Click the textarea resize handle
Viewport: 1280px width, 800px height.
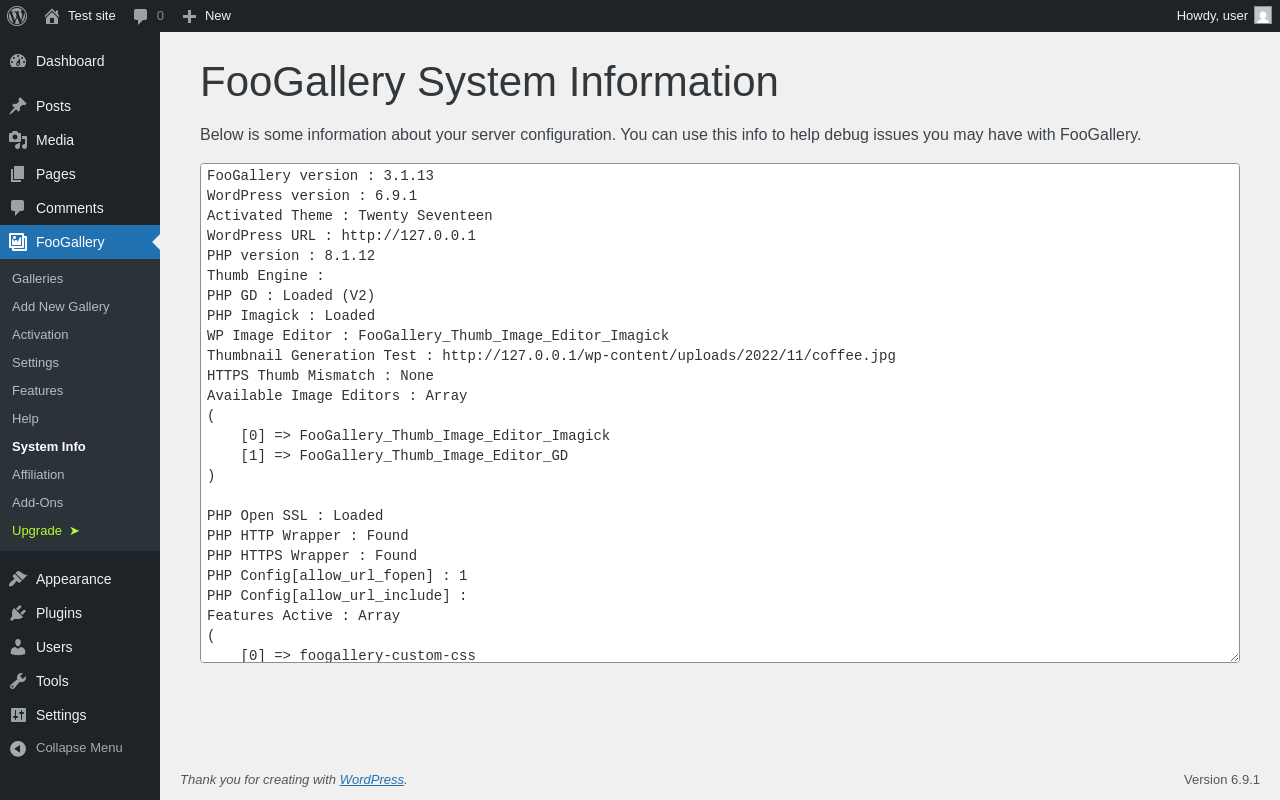[1234, 657]
